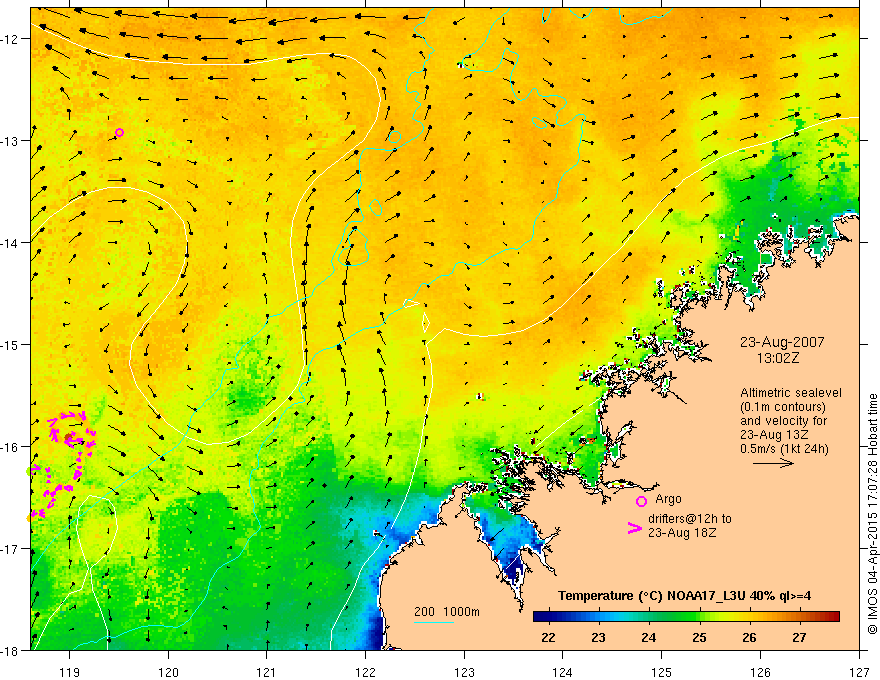Click the longitude axis label 126
Screen dimensions: 880x680
click(x=760, y=672)
